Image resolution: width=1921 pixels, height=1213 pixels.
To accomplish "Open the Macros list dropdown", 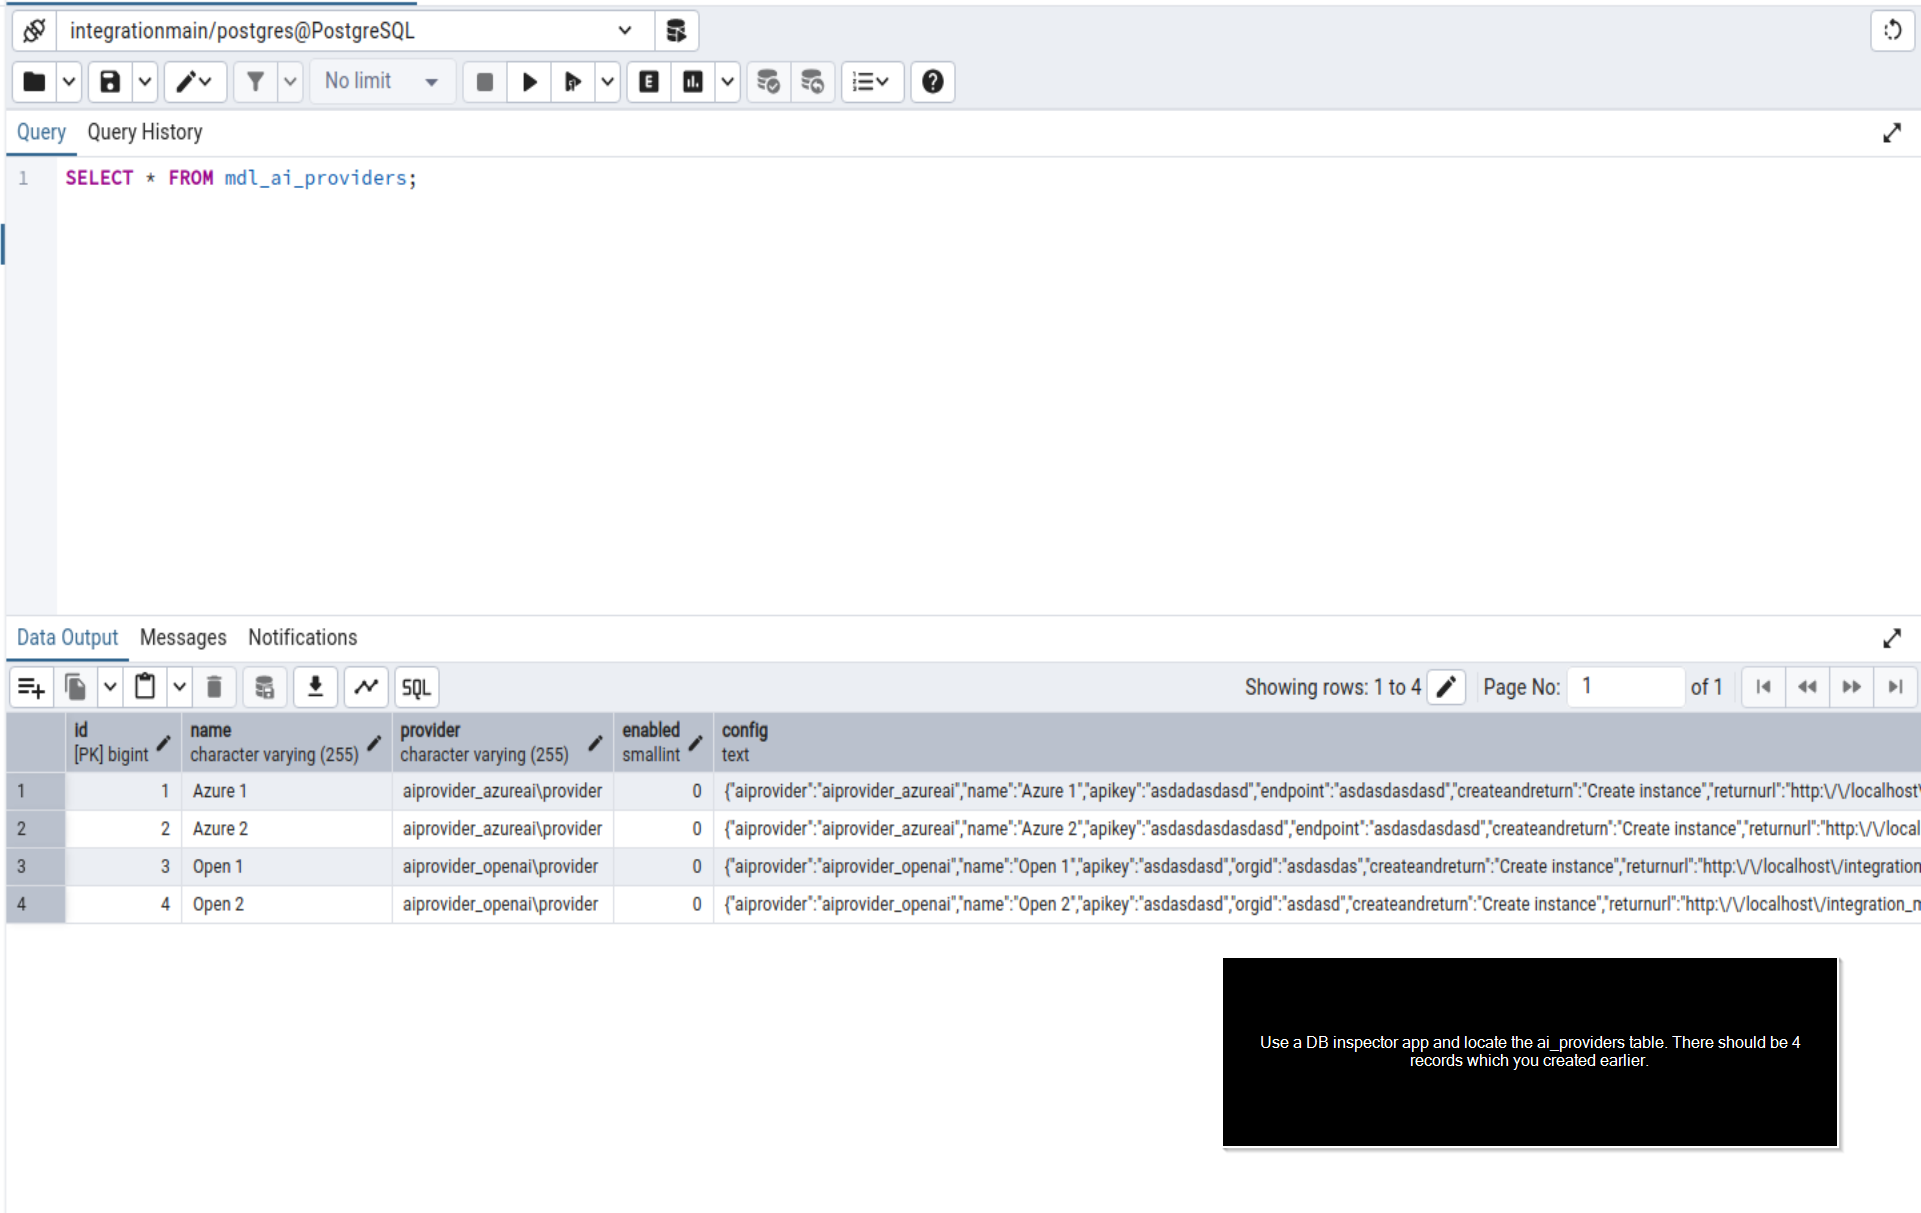I will coord(872,82).
